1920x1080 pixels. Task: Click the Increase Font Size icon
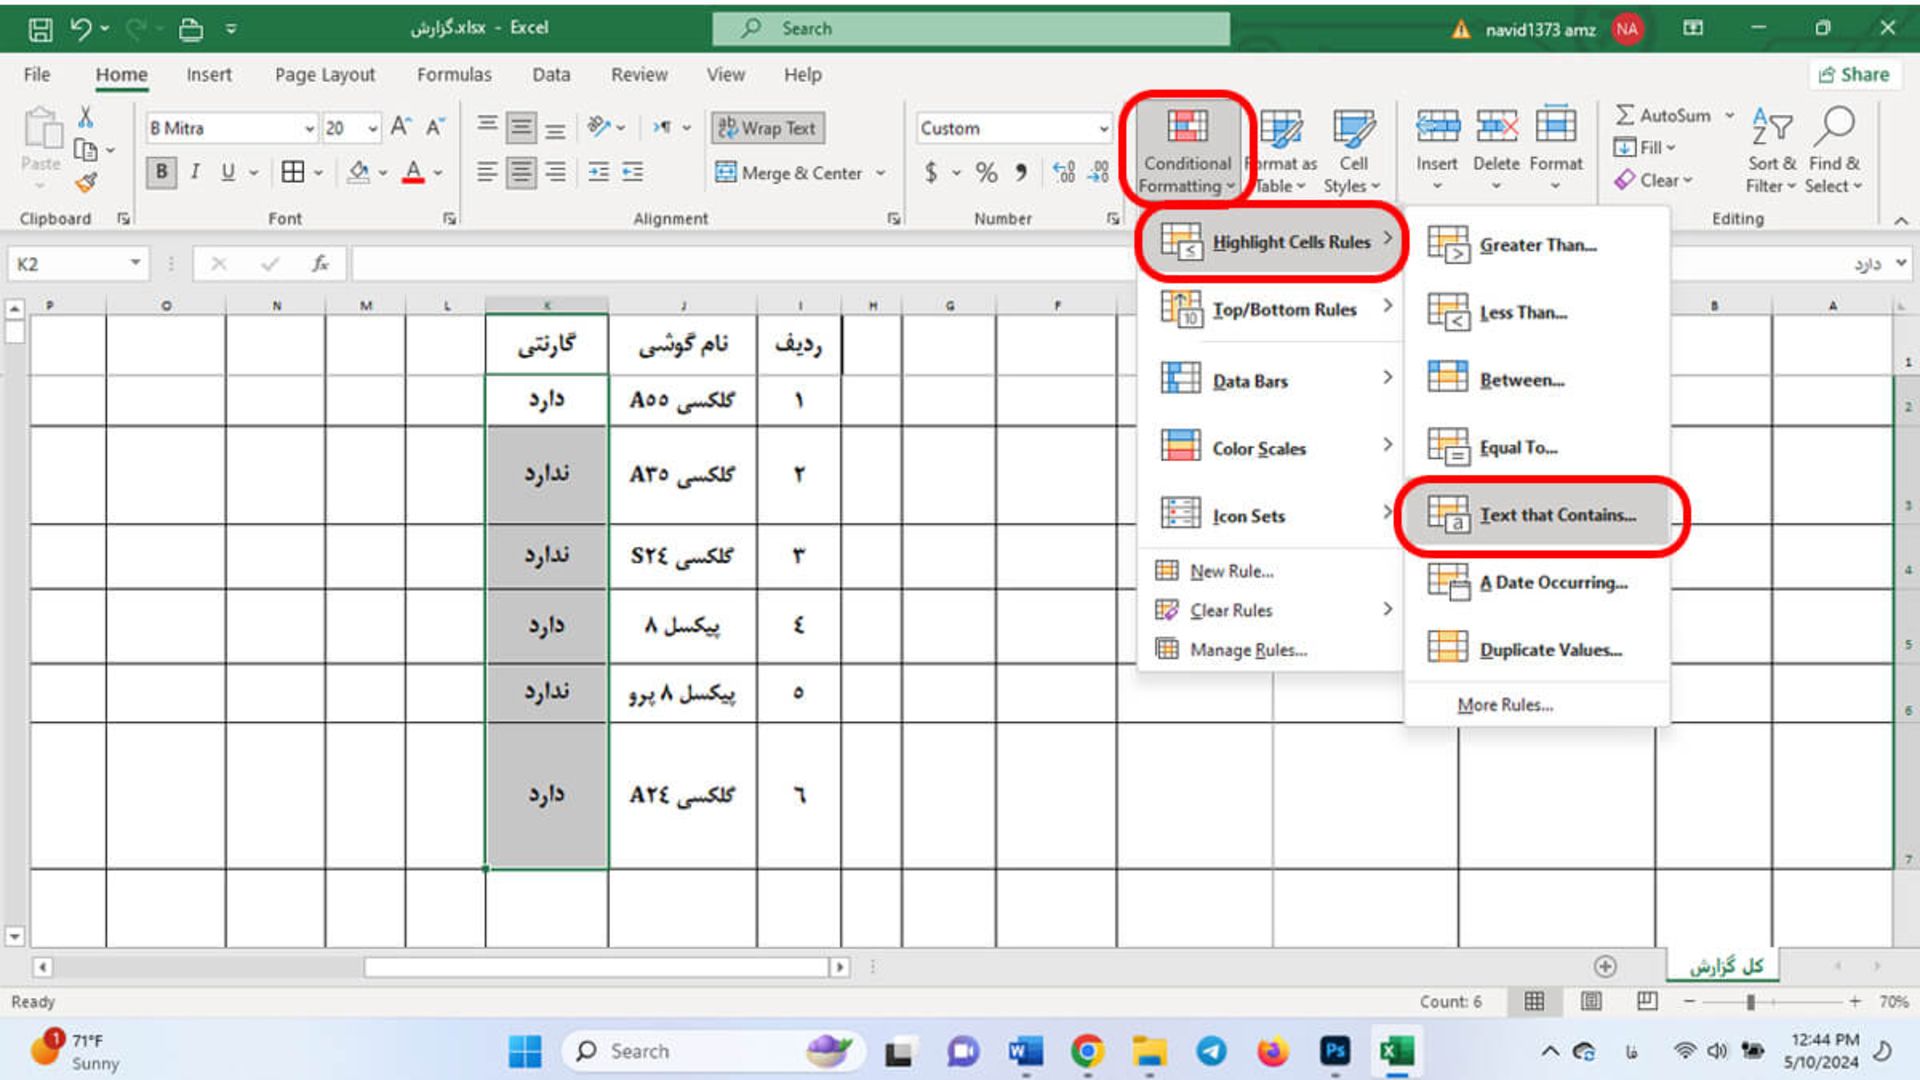point(400,127)
